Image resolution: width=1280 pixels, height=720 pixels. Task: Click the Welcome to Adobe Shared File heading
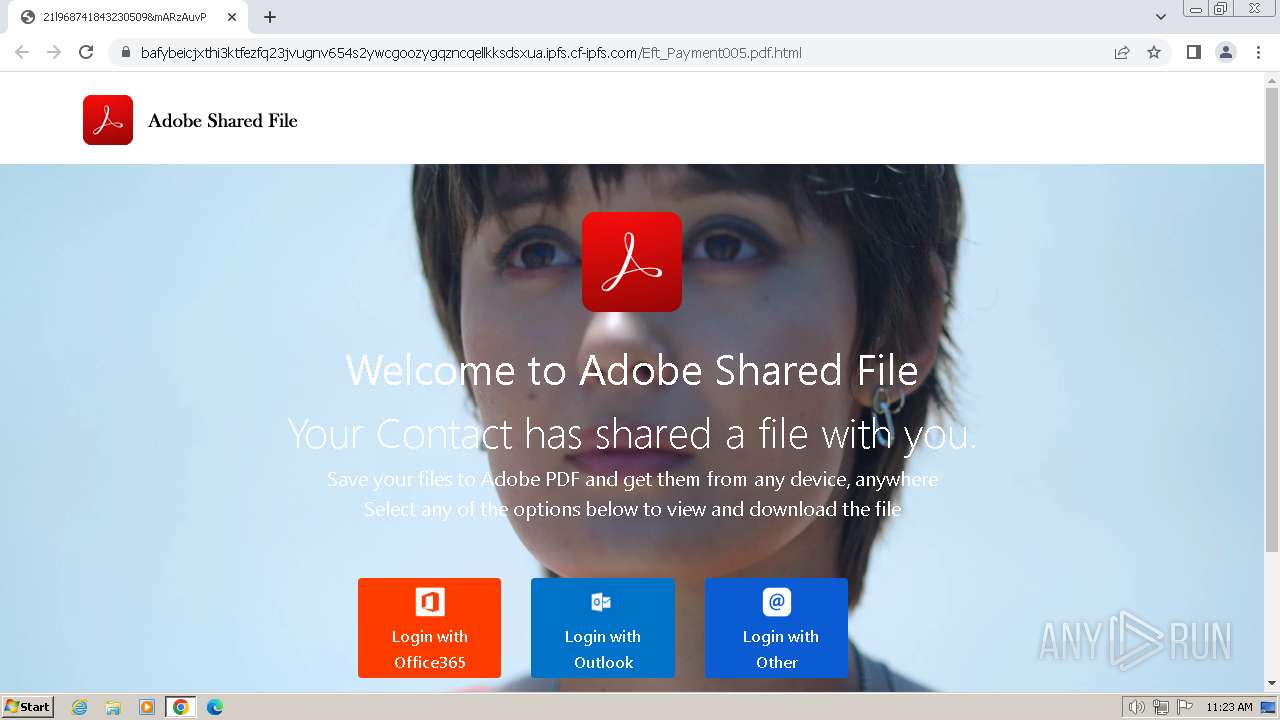coord(632,371)
